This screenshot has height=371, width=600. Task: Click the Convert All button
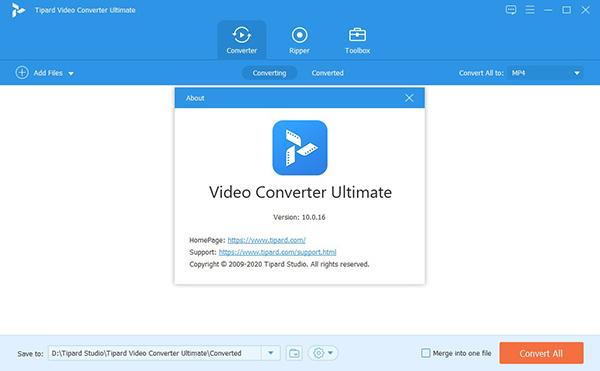(x=541, y=353)
